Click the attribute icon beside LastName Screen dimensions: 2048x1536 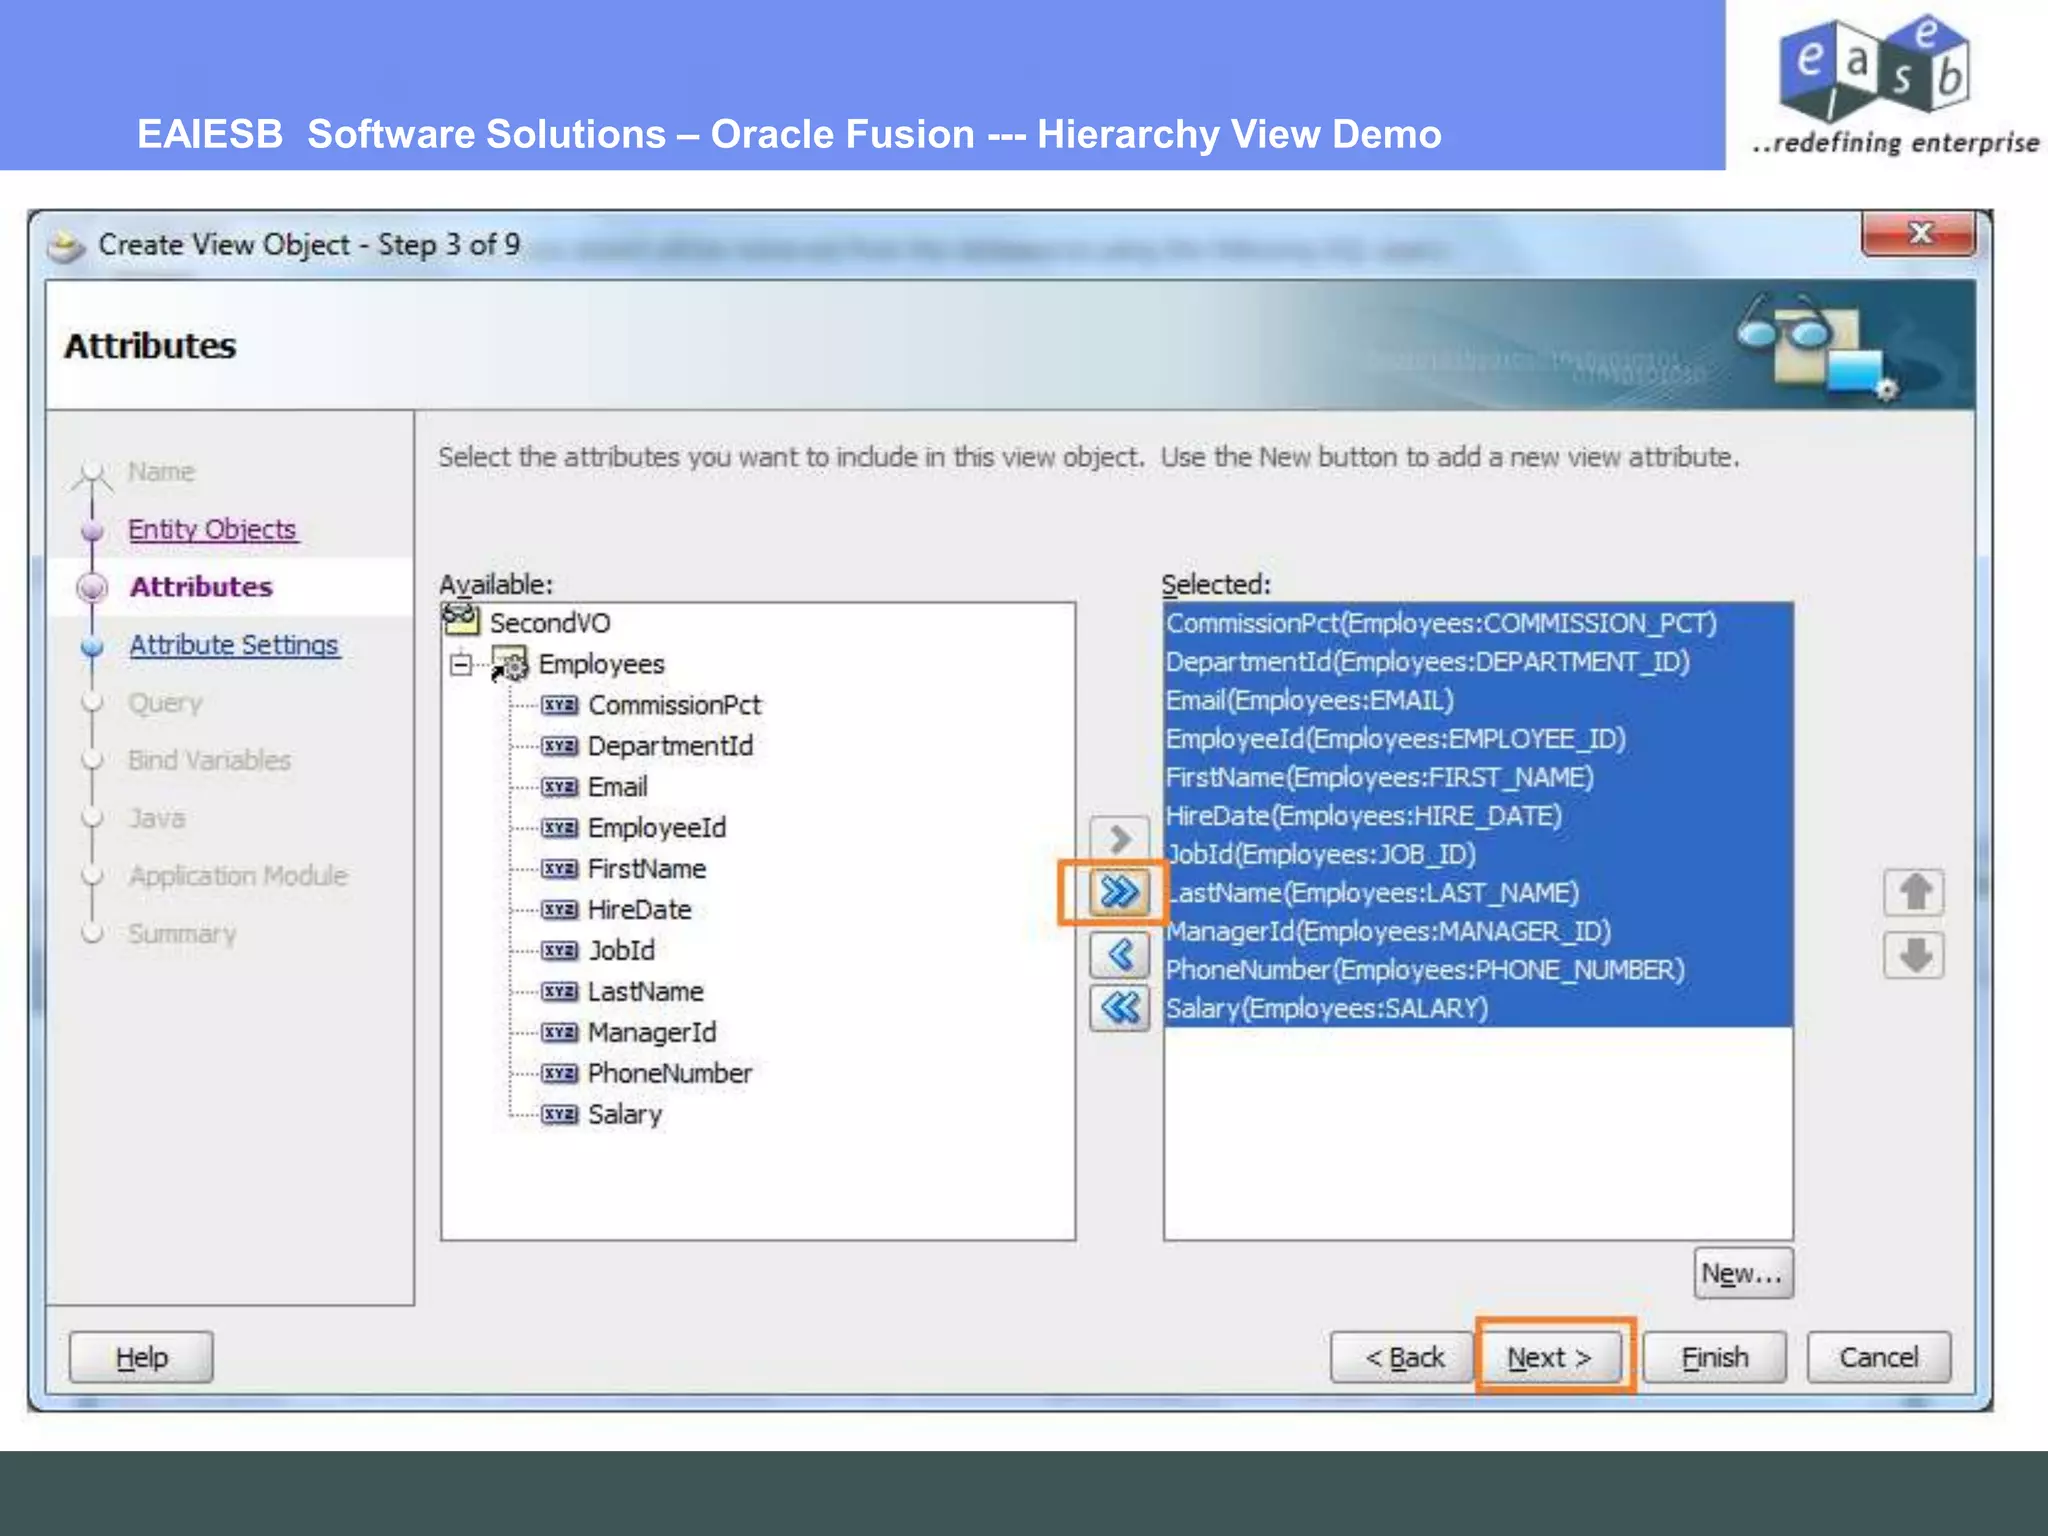pyautogui.click(x=559, y=992)
